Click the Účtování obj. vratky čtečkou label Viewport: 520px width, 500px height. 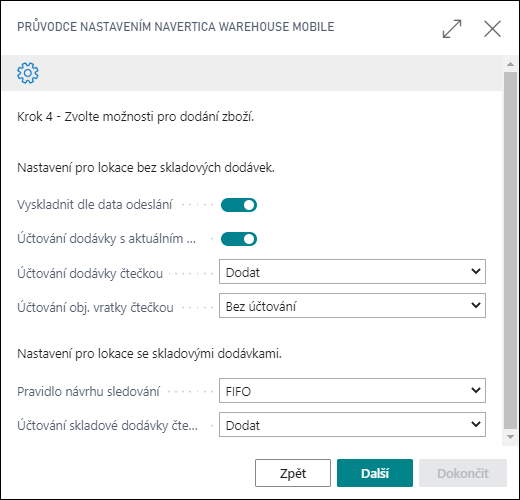click(95, 307)
